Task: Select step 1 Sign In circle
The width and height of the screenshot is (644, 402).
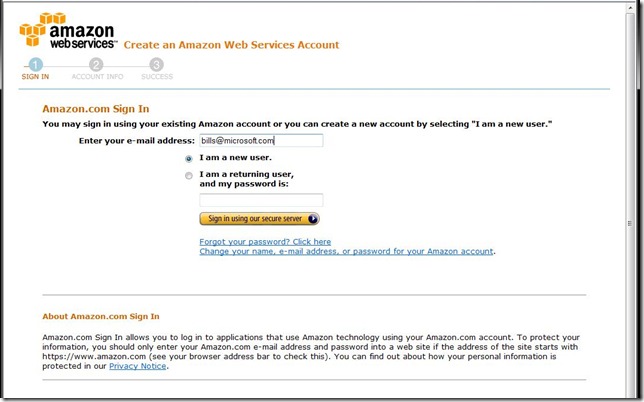Action: coord(35,64)
